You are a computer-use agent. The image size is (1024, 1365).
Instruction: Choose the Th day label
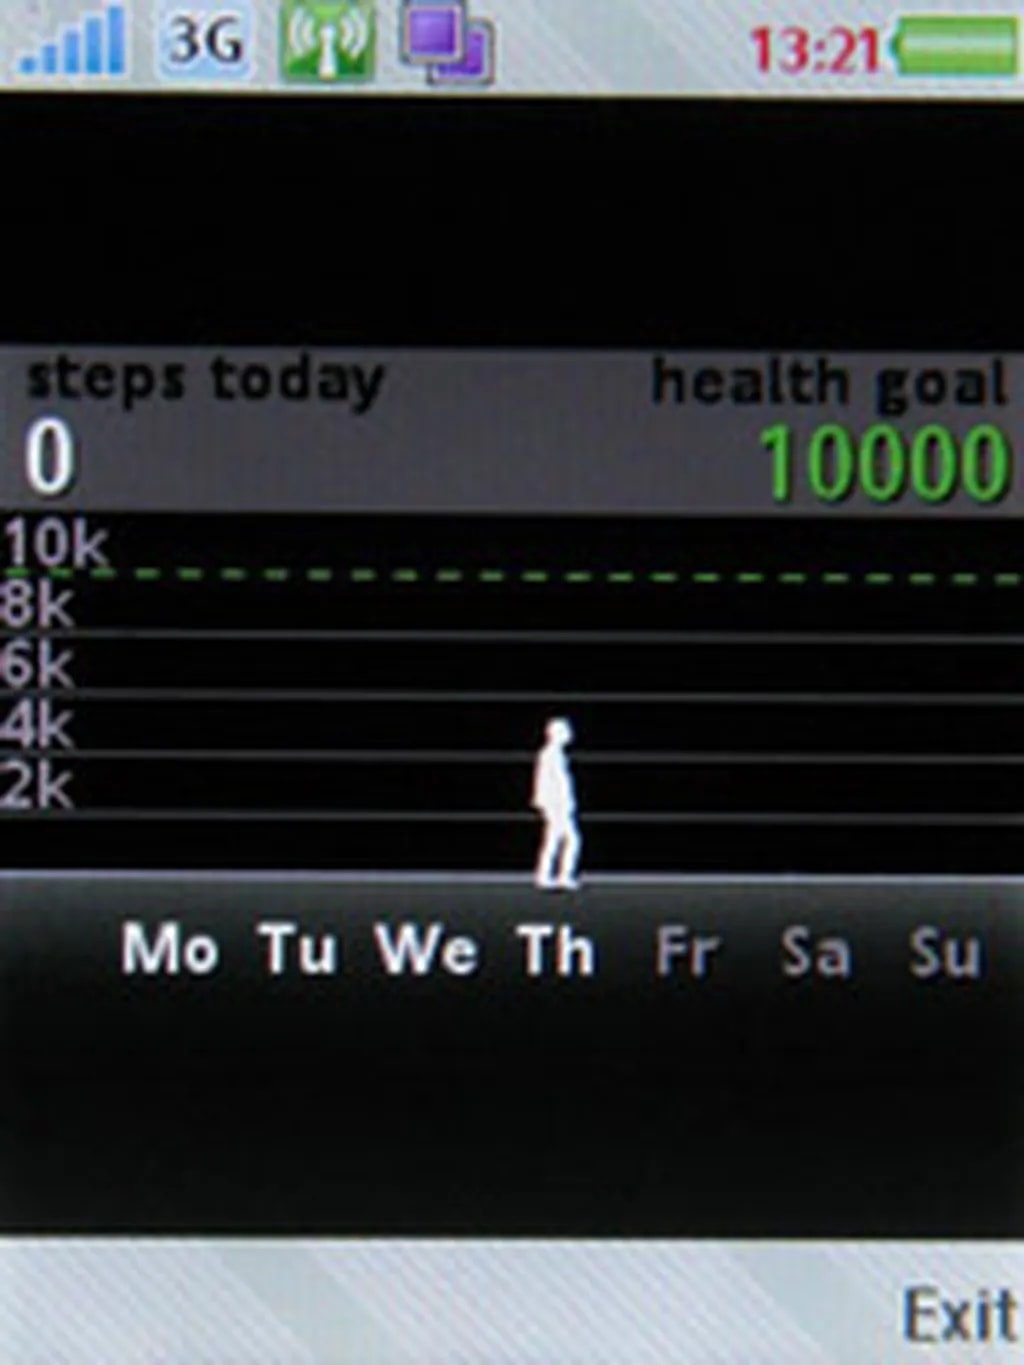pyautogui.click(x=556, y=951)
